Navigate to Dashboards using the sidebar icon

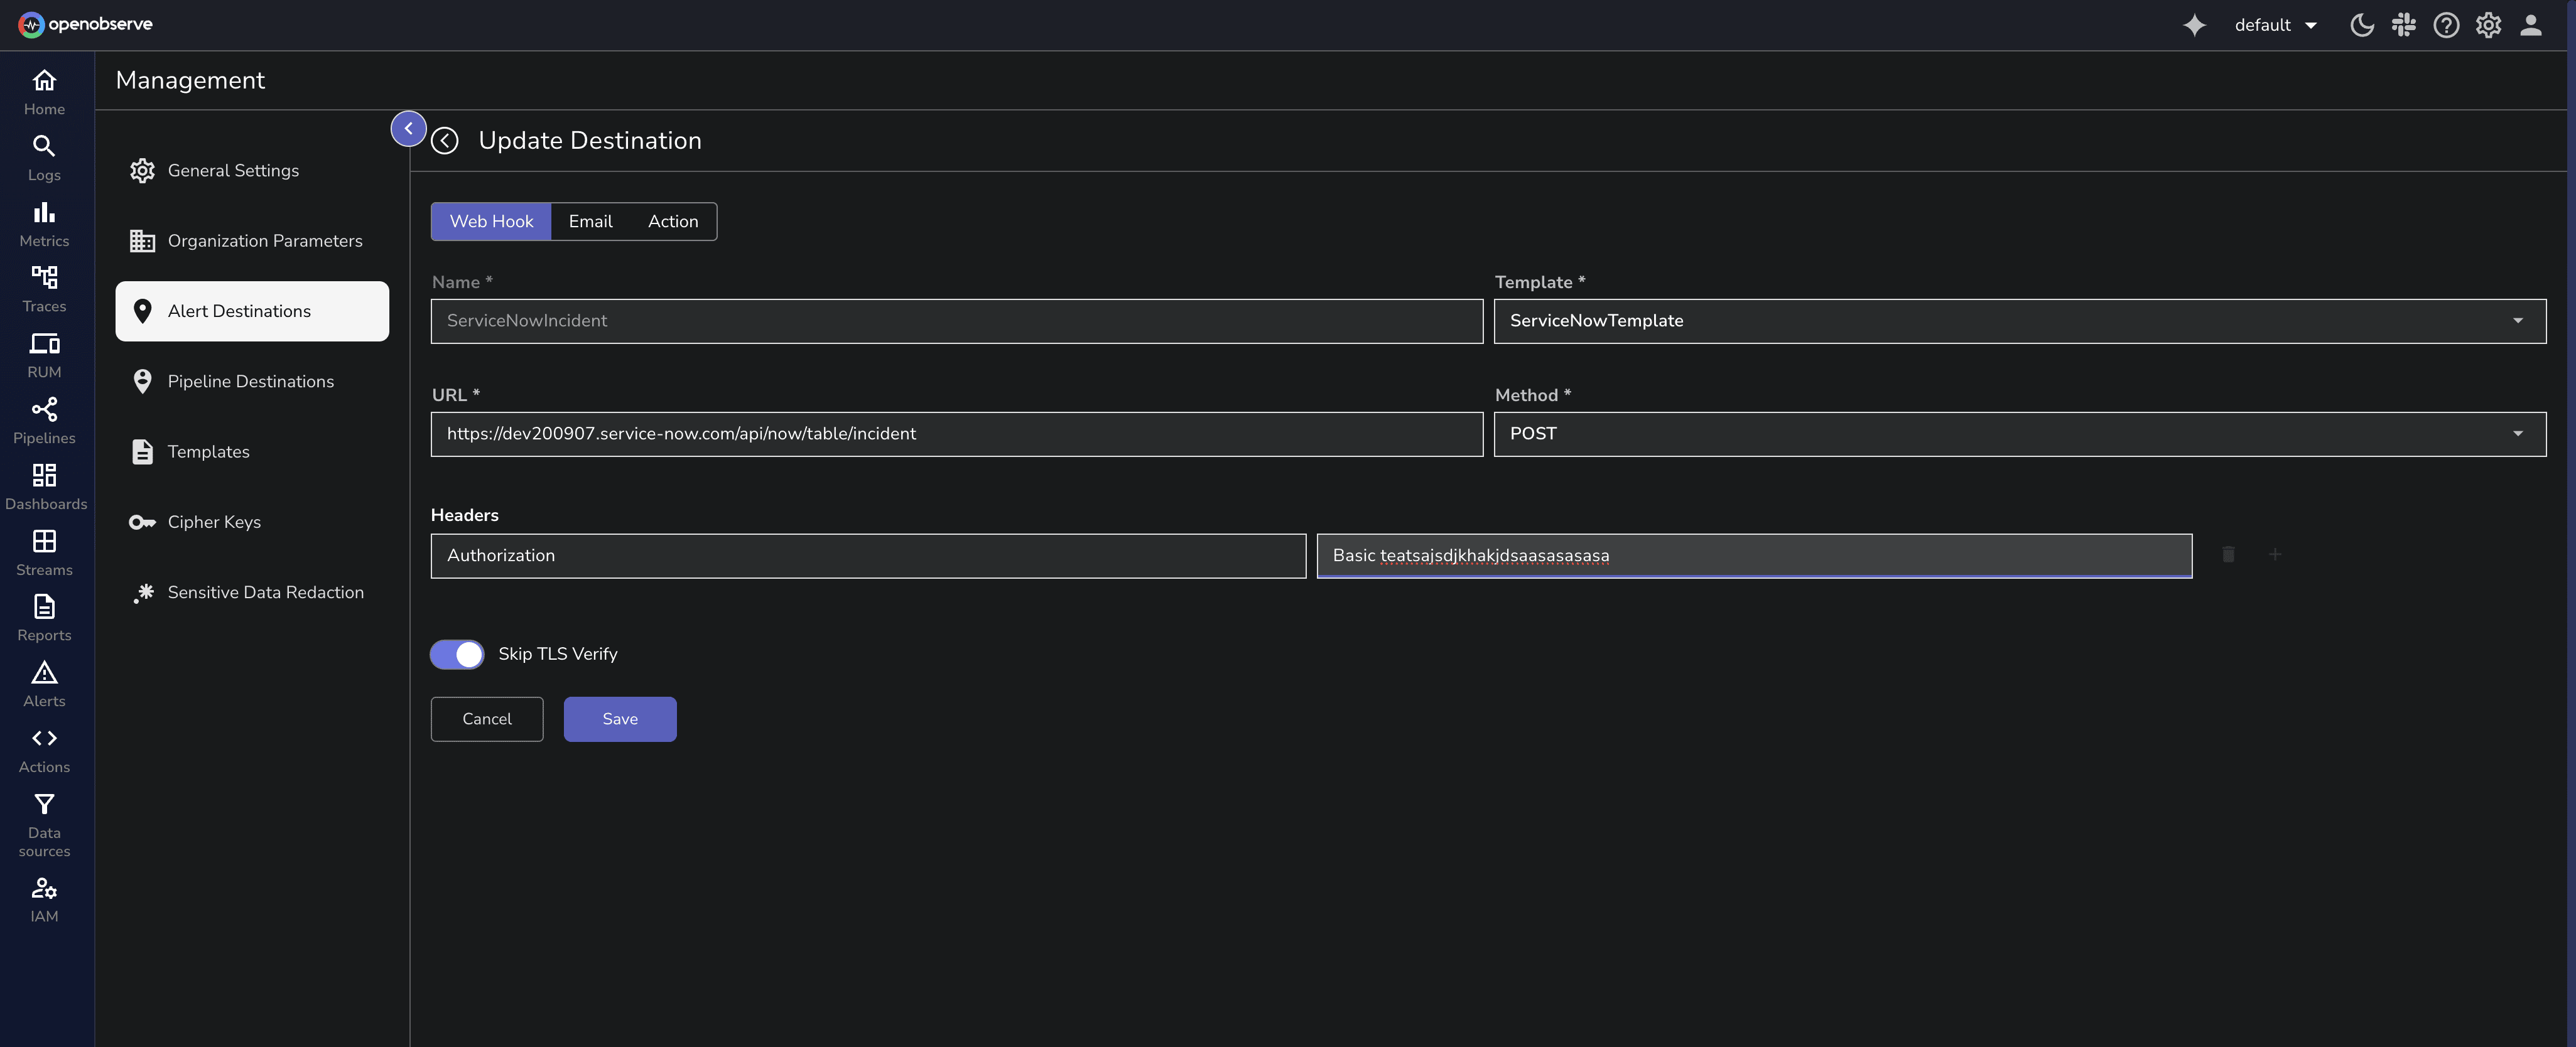click(x=44, y=485)
